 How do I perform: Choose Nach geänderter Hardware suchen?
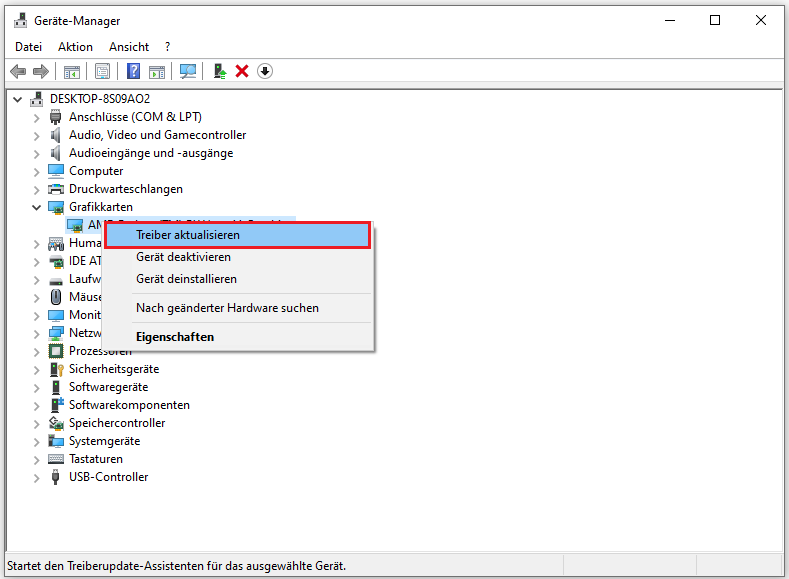pyautogui.click(x=238, y=308)
